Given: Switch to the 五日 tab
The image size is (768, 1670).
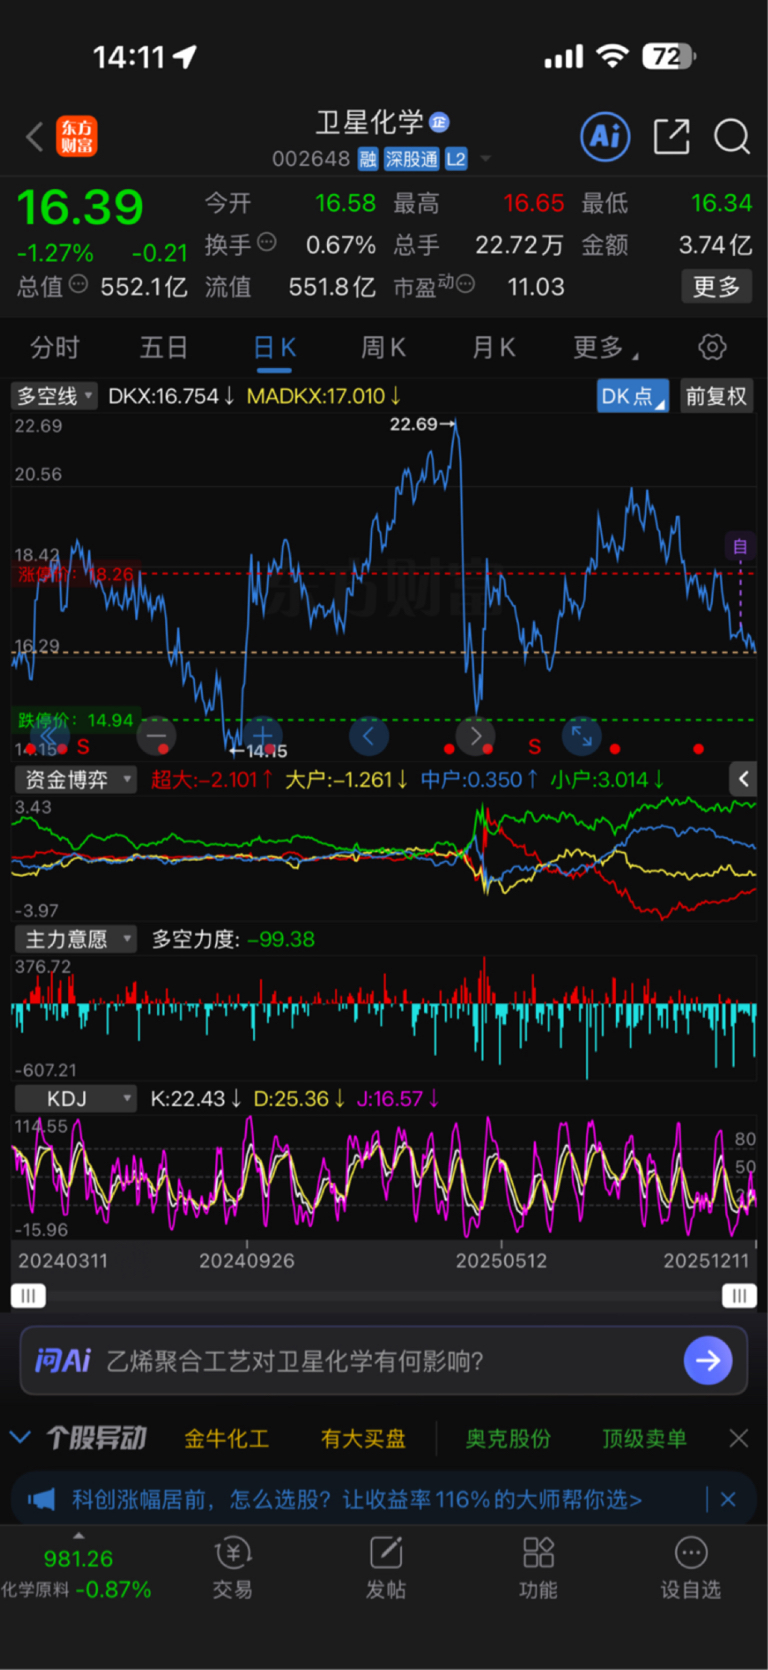Looking at the screenshot, I should [x=164, y=348].
